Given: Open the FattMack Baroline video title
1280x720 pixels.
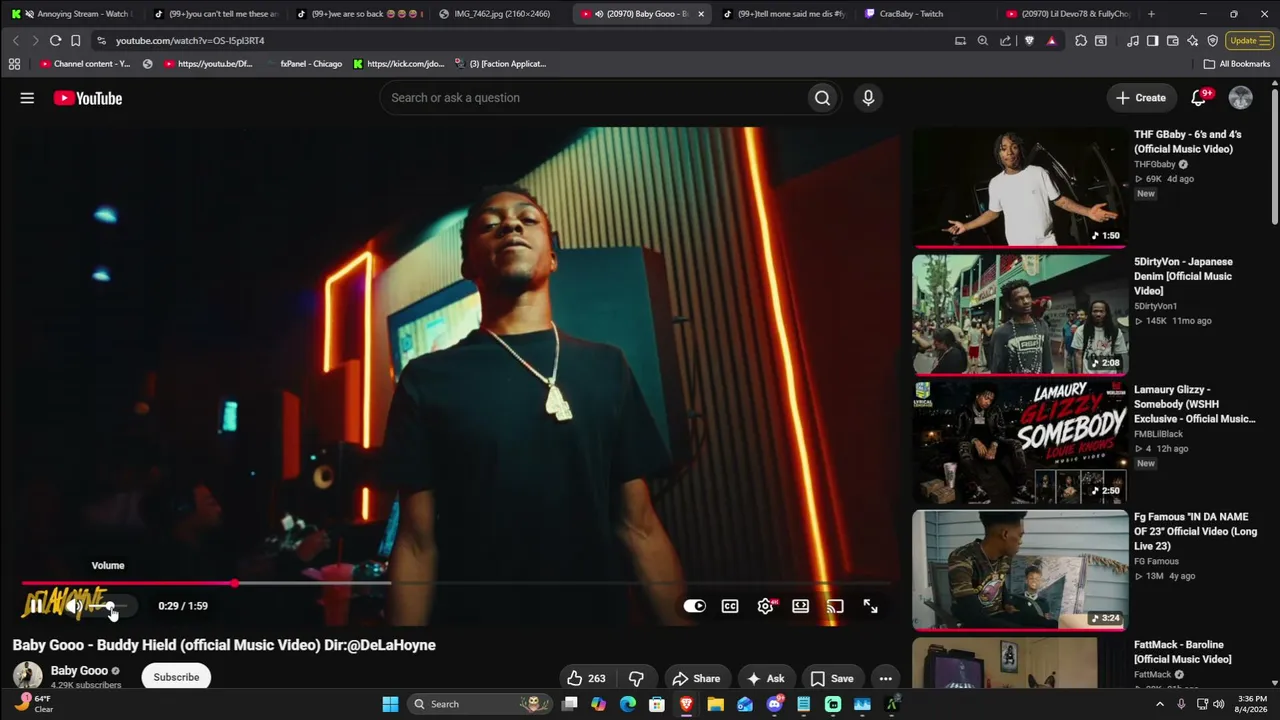Looking at the screenshot, I should (1183, 652).
